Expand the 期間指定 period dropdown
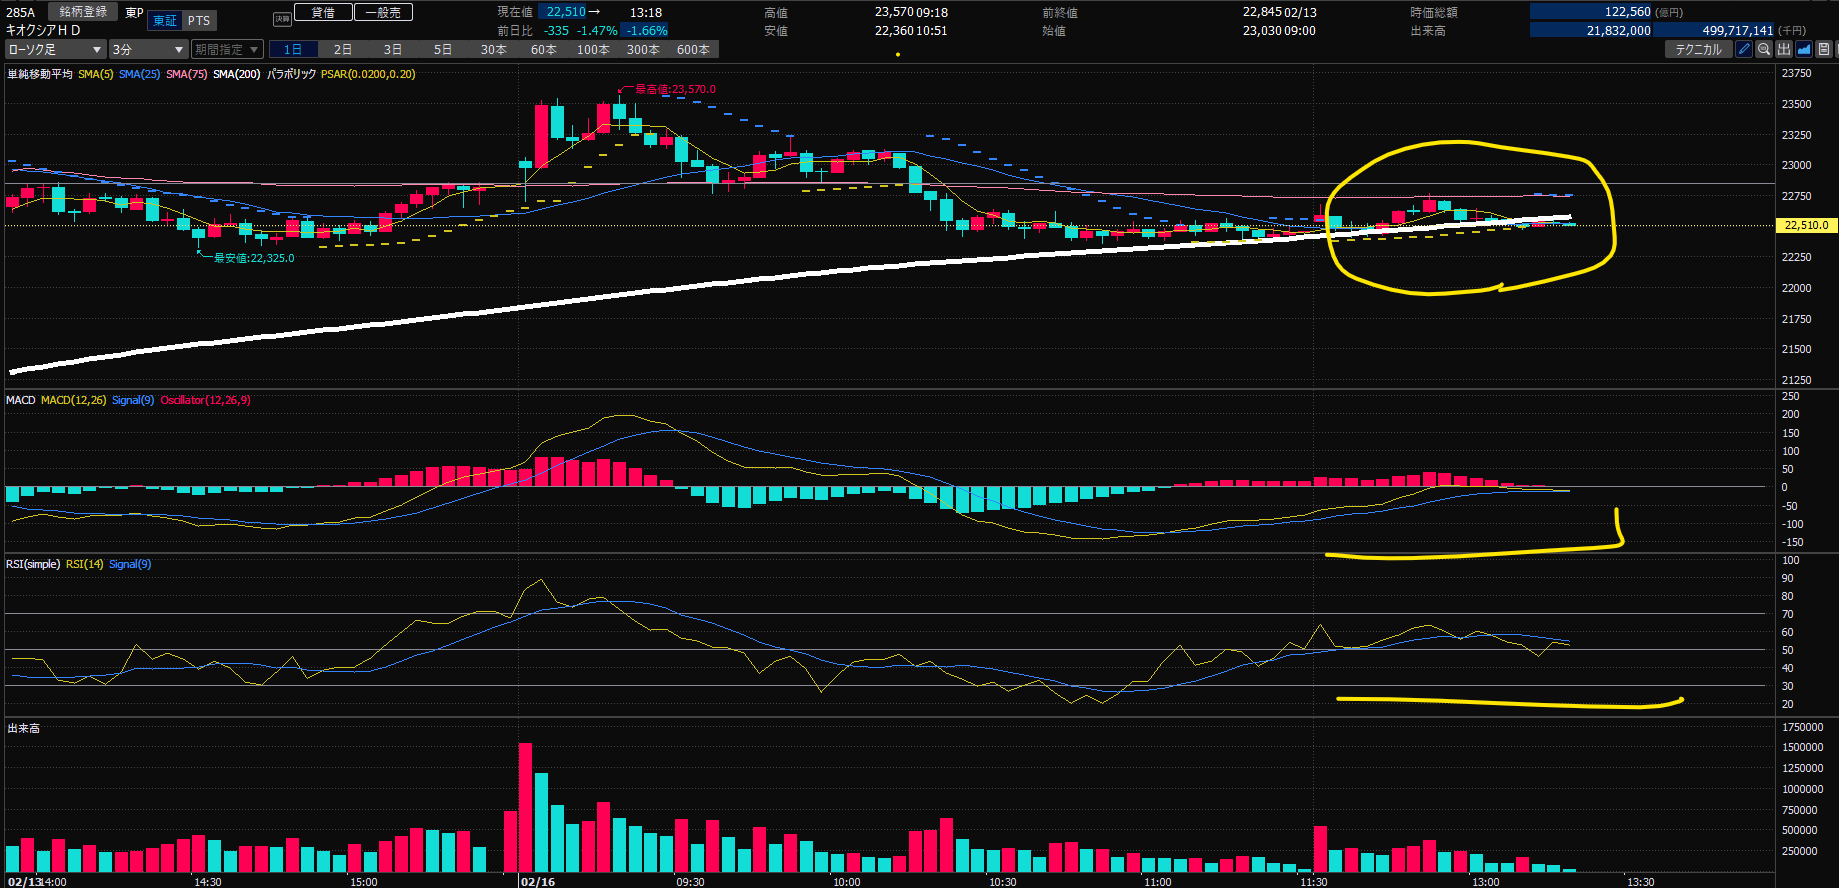Viewport: 1839px width, 888px height. pyautogui.click(x=227, y=49)
